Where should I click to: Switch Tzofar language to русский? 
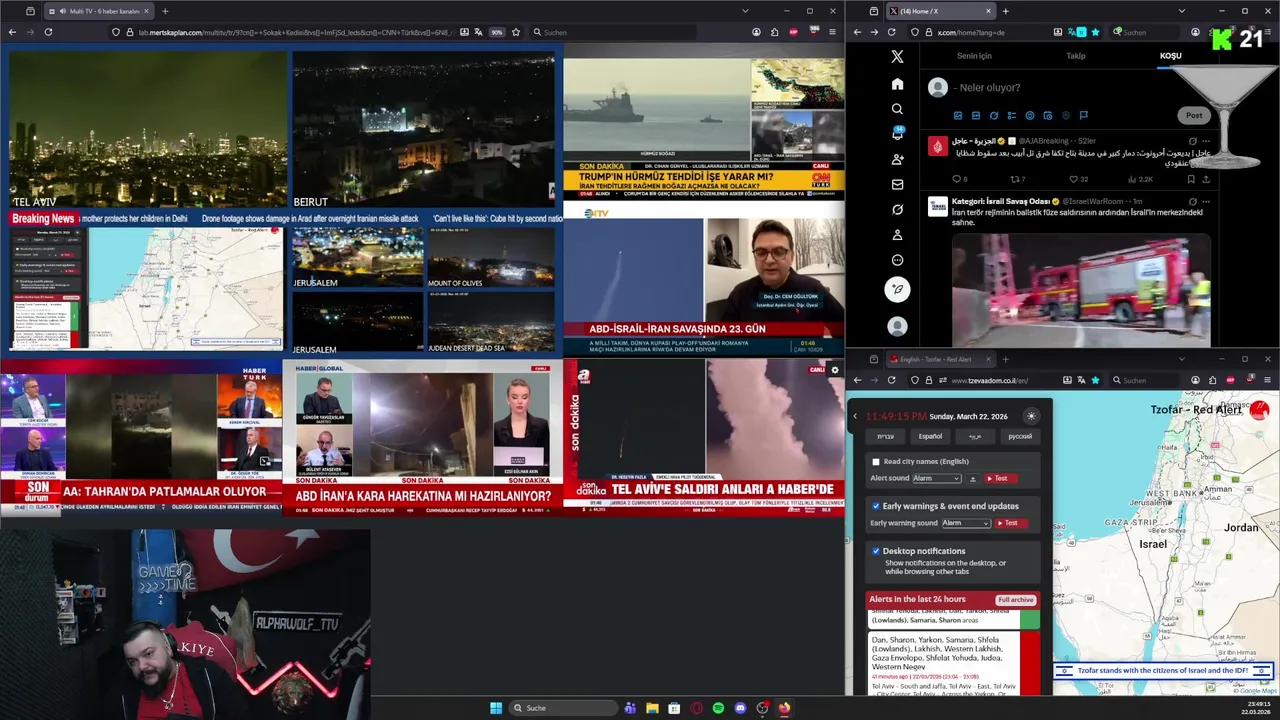point(1020,436)
